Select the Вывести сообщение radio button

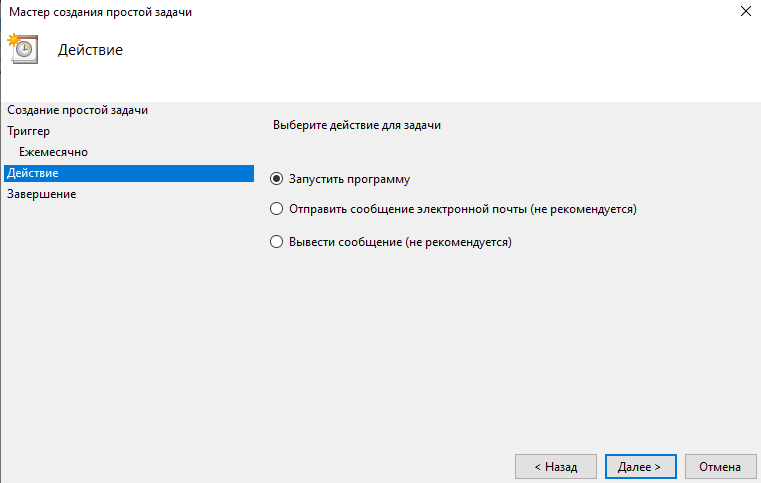pyautogui.click(x=276, y=241)
